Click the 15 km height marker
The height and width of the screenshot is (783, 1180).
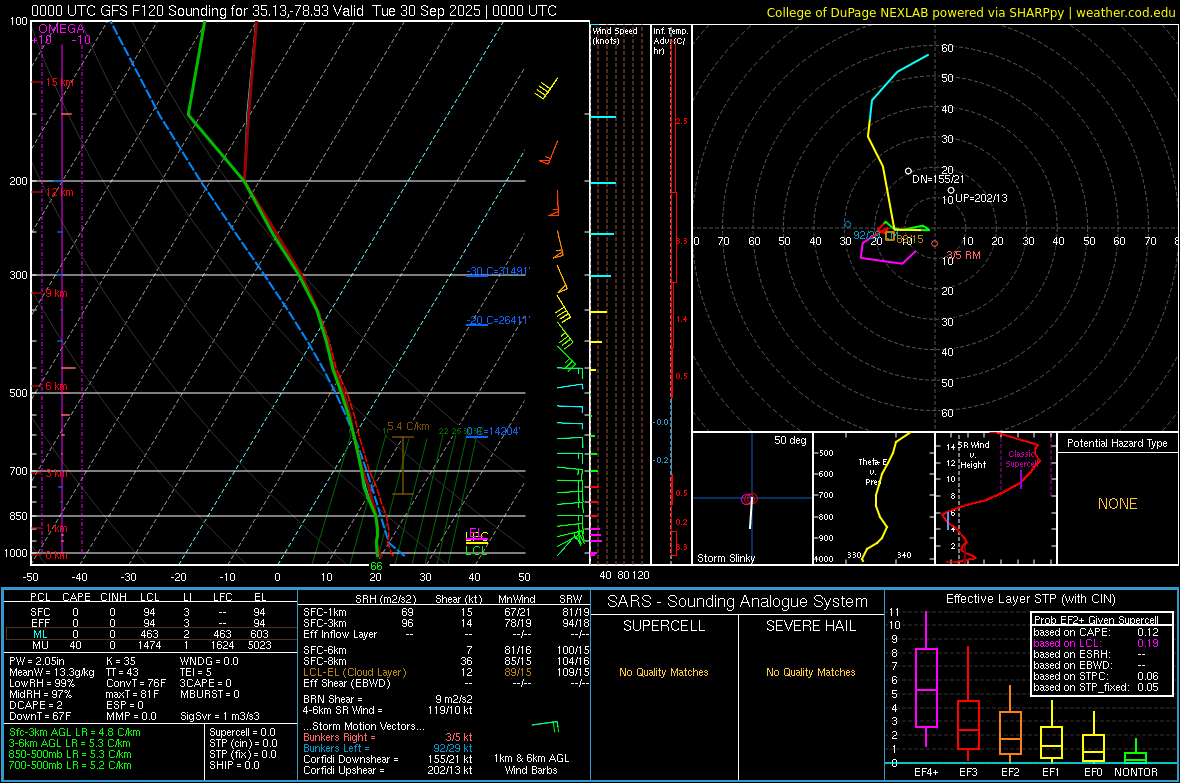pyautogui.click(x=59, y=82)
